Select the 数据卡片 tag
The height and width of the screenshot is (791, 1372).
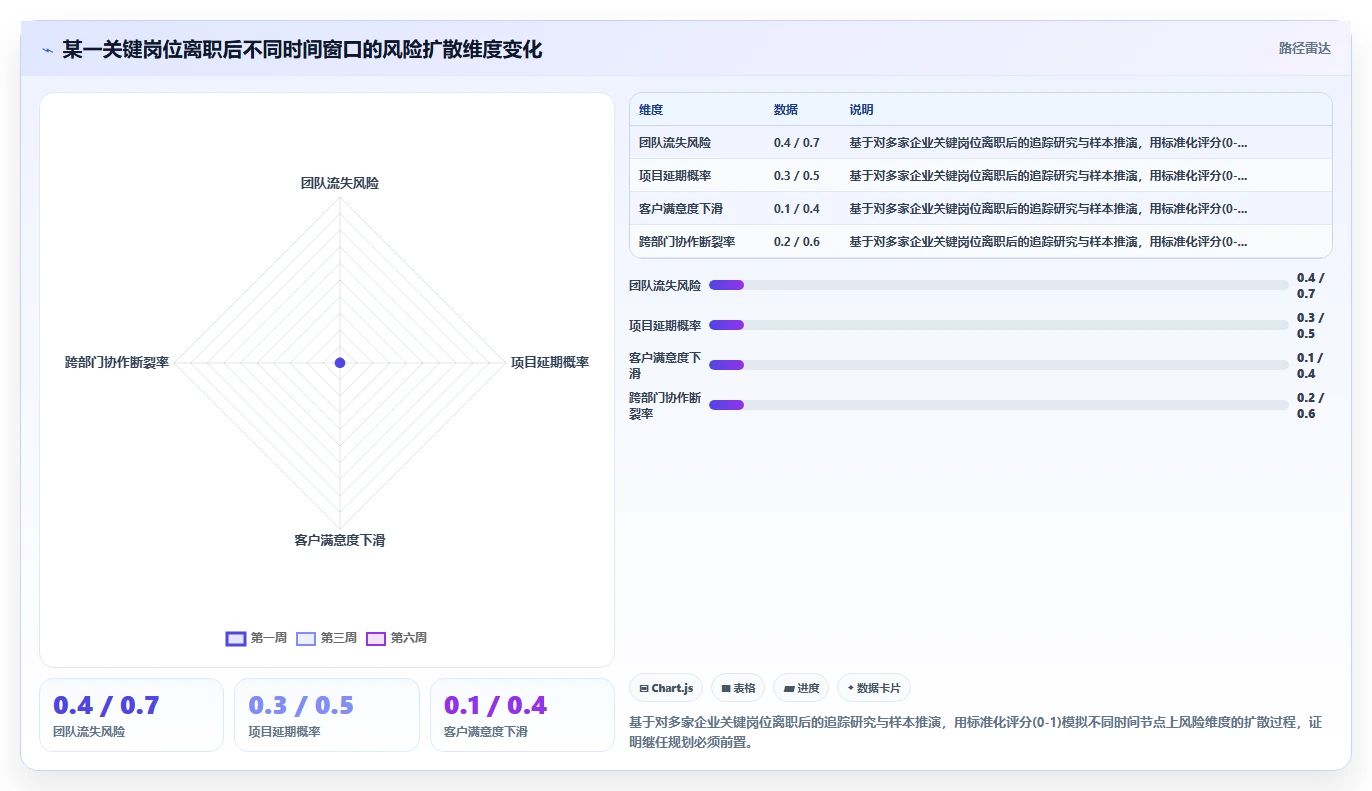874,688
